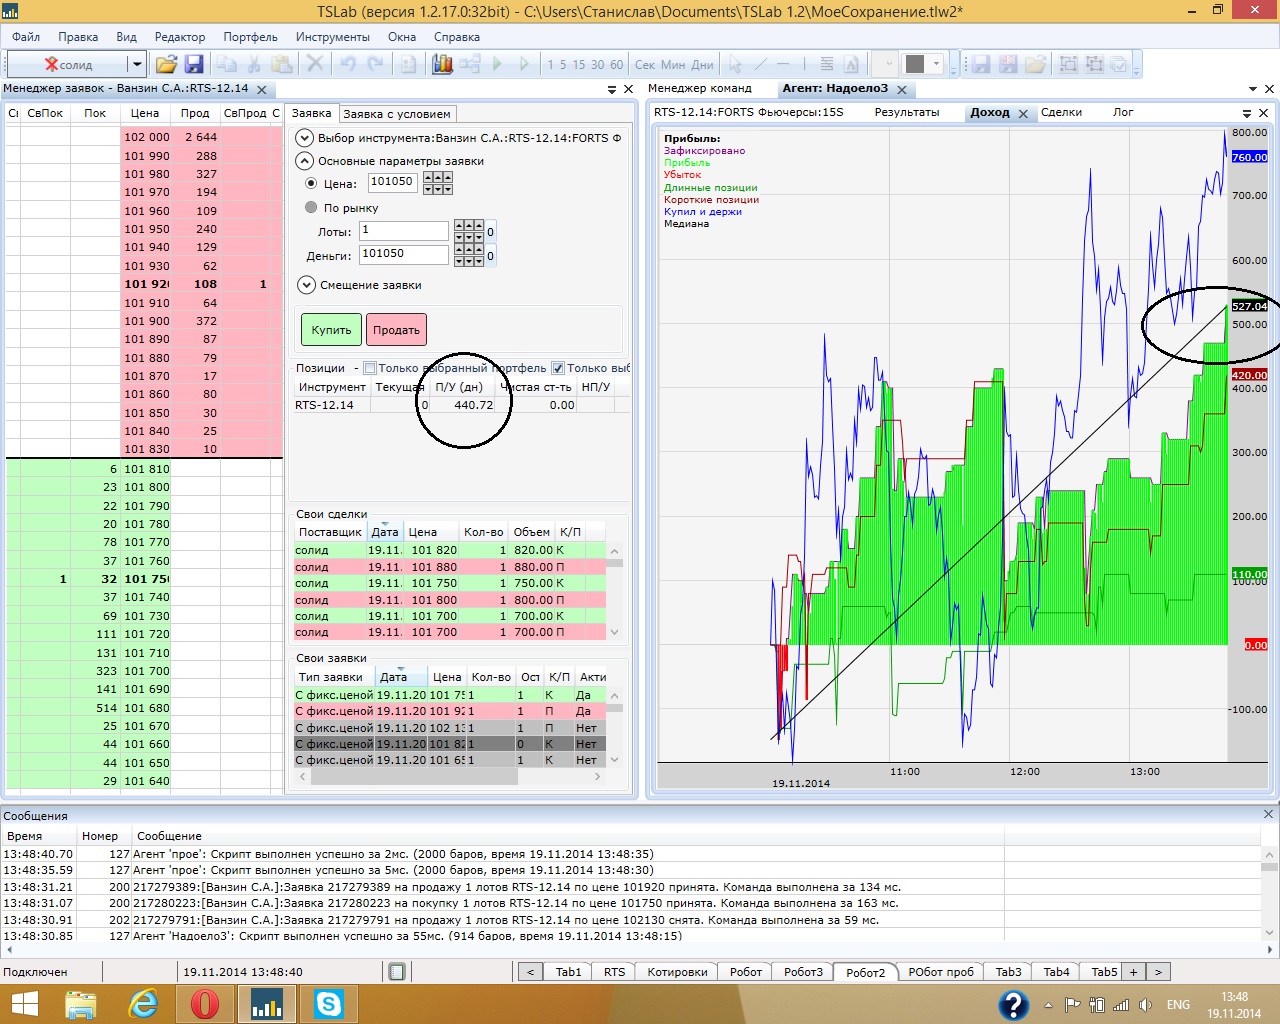Select the По рынку market radio button

click(311, 208)
